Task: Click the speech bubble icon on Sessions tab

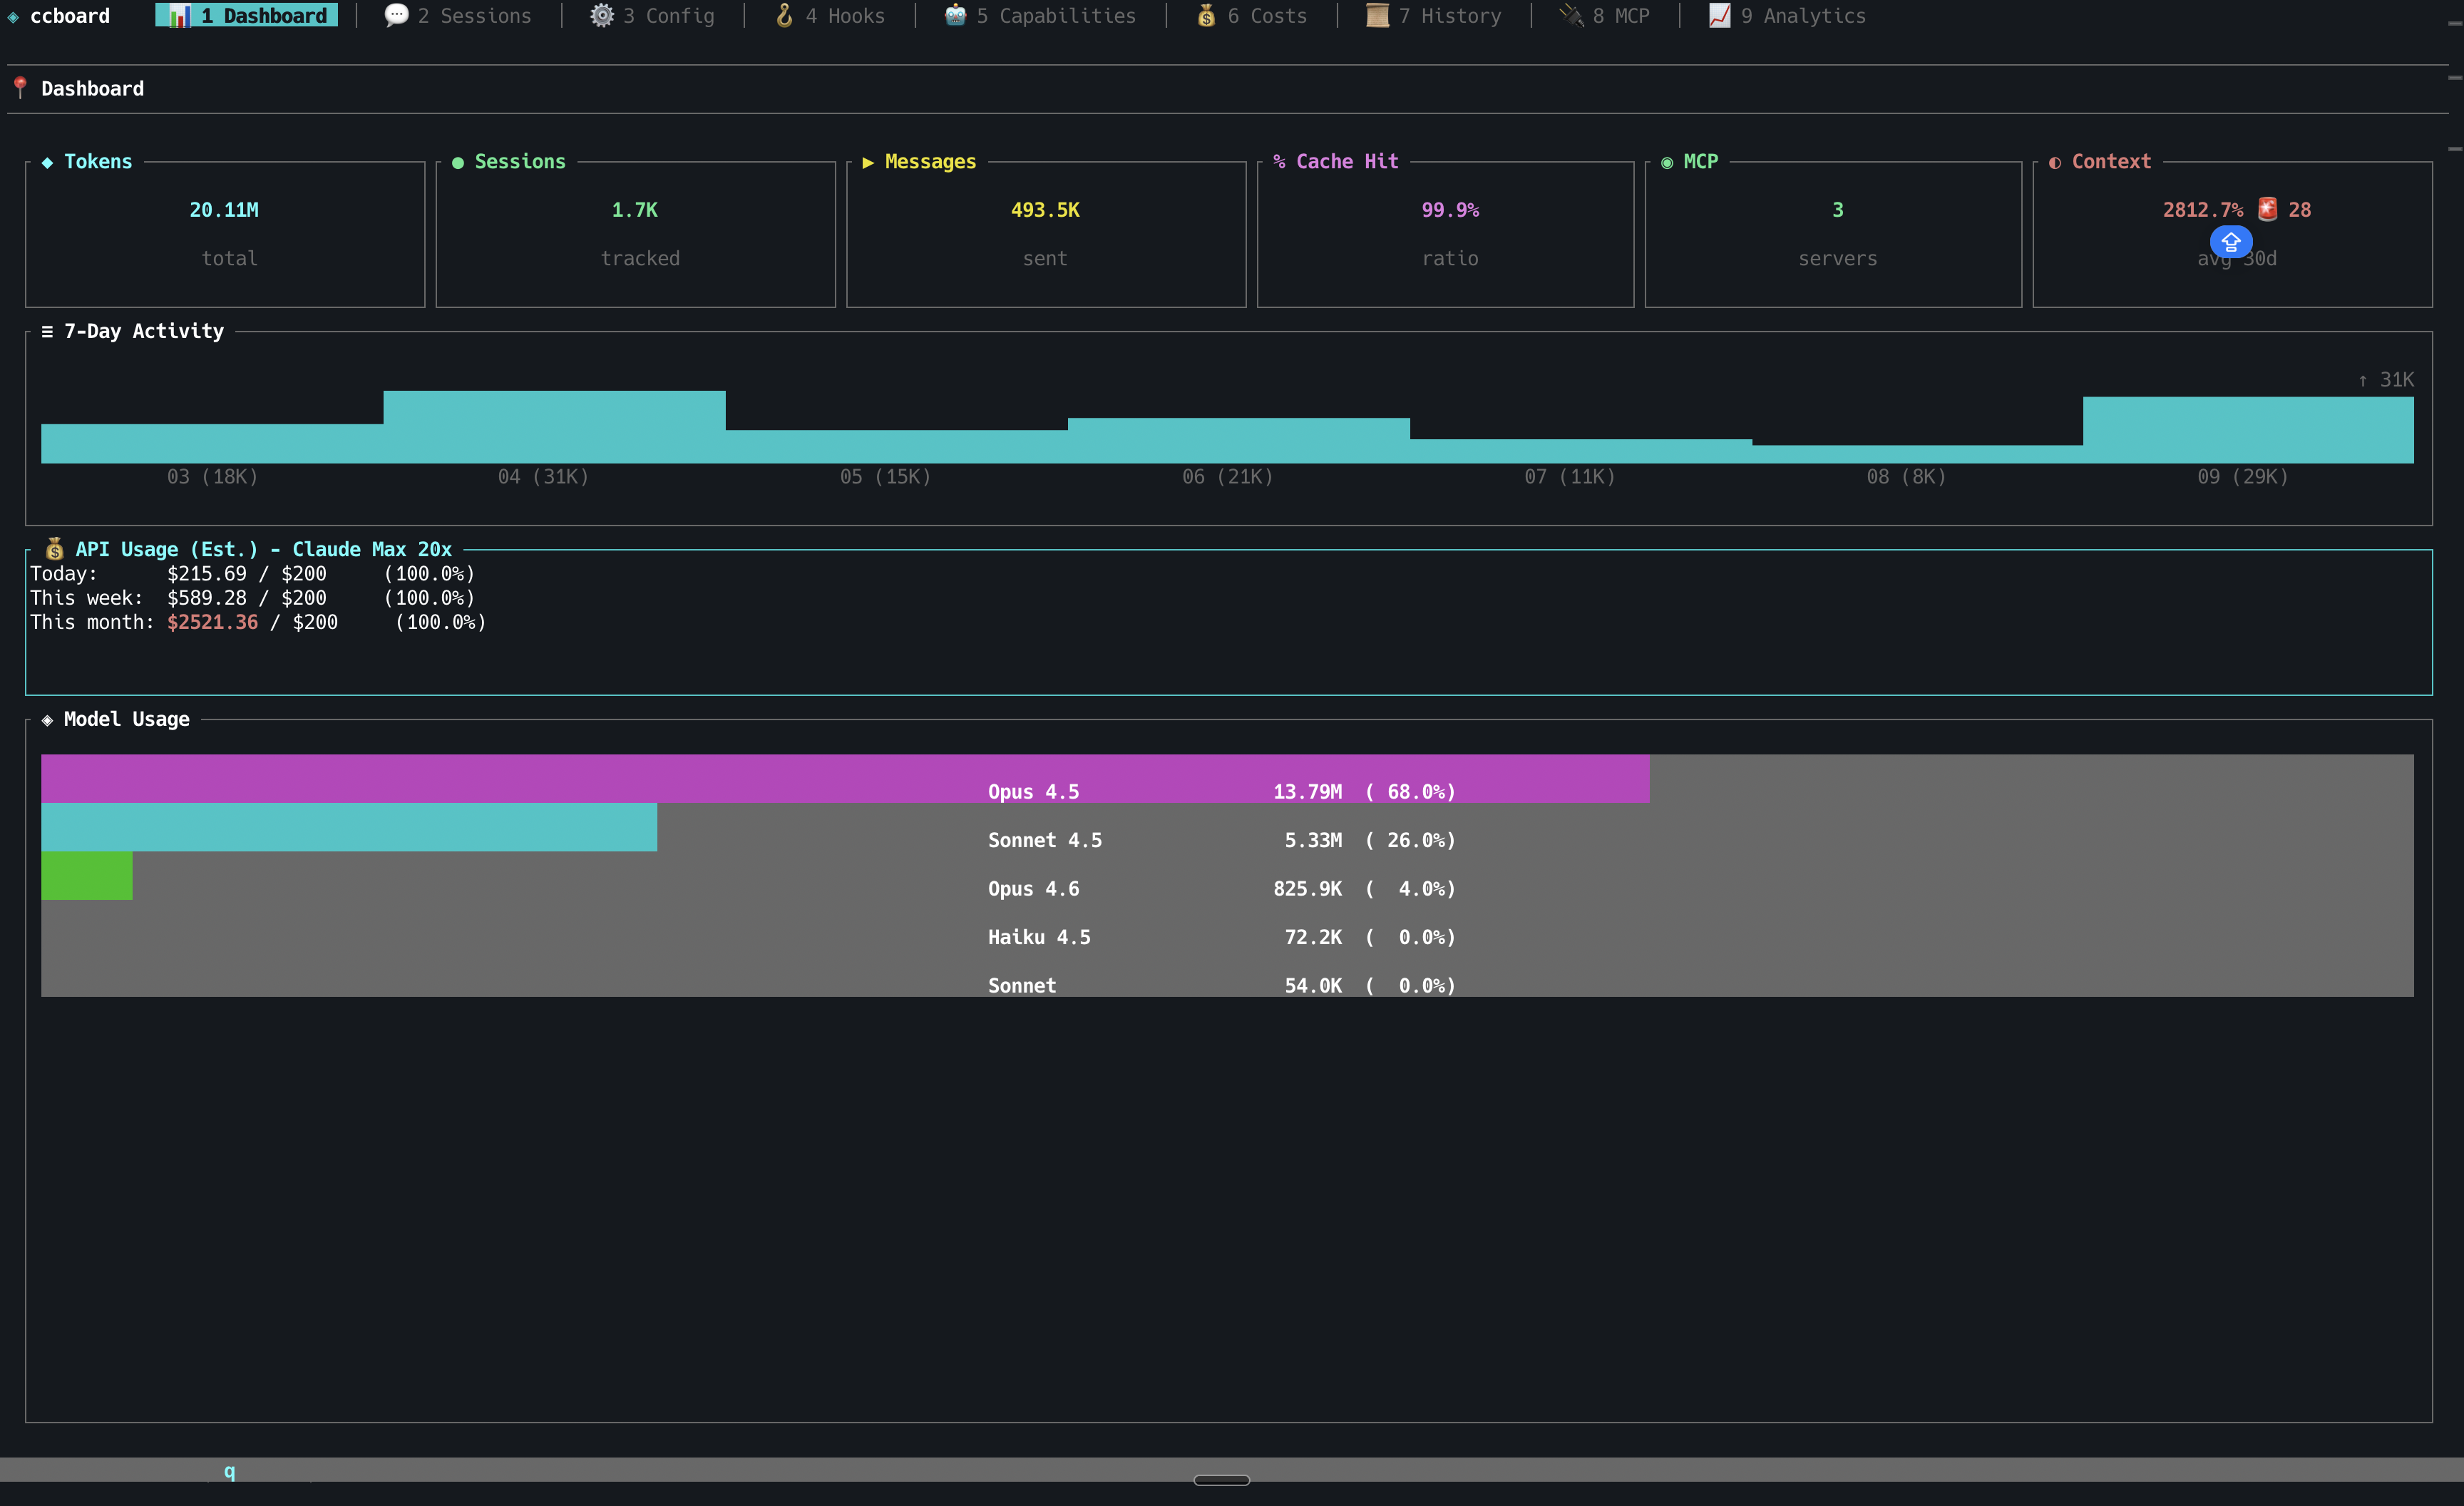Action: [396, 15]
